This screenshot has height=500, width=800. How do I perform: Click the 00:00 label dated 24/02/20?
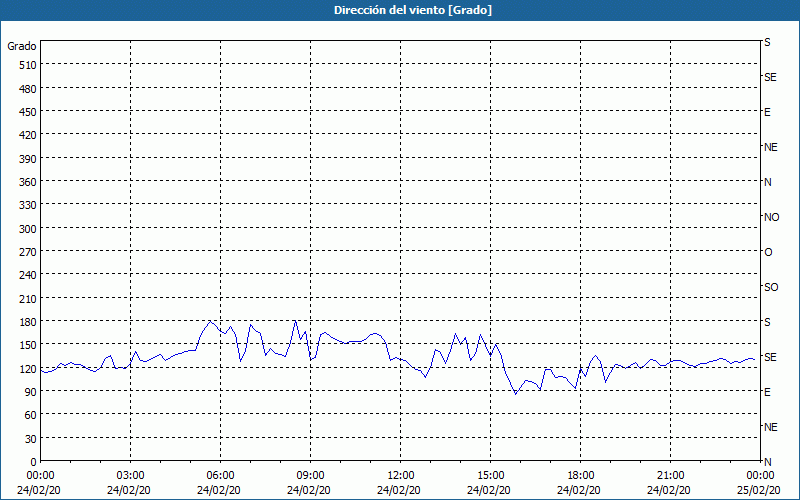click(x=40, y=476)
